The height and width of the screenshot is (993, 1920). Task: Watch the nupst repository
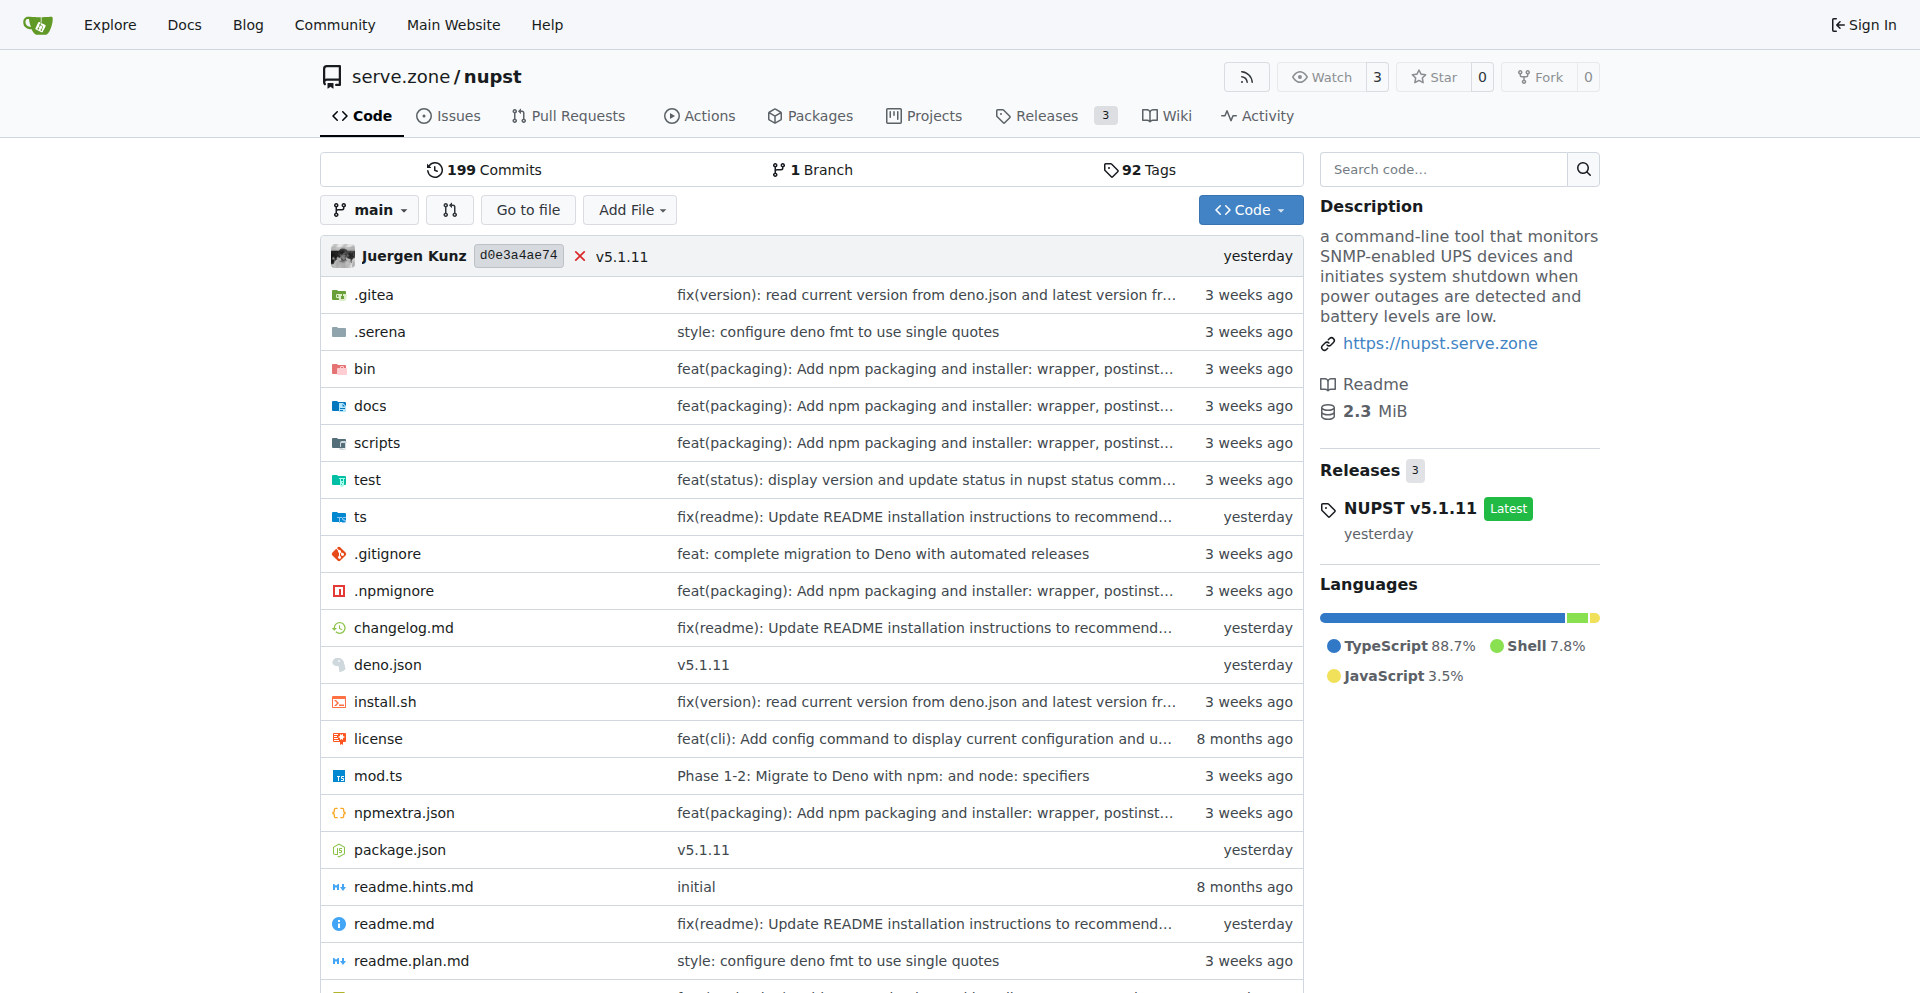(1322, 77)
